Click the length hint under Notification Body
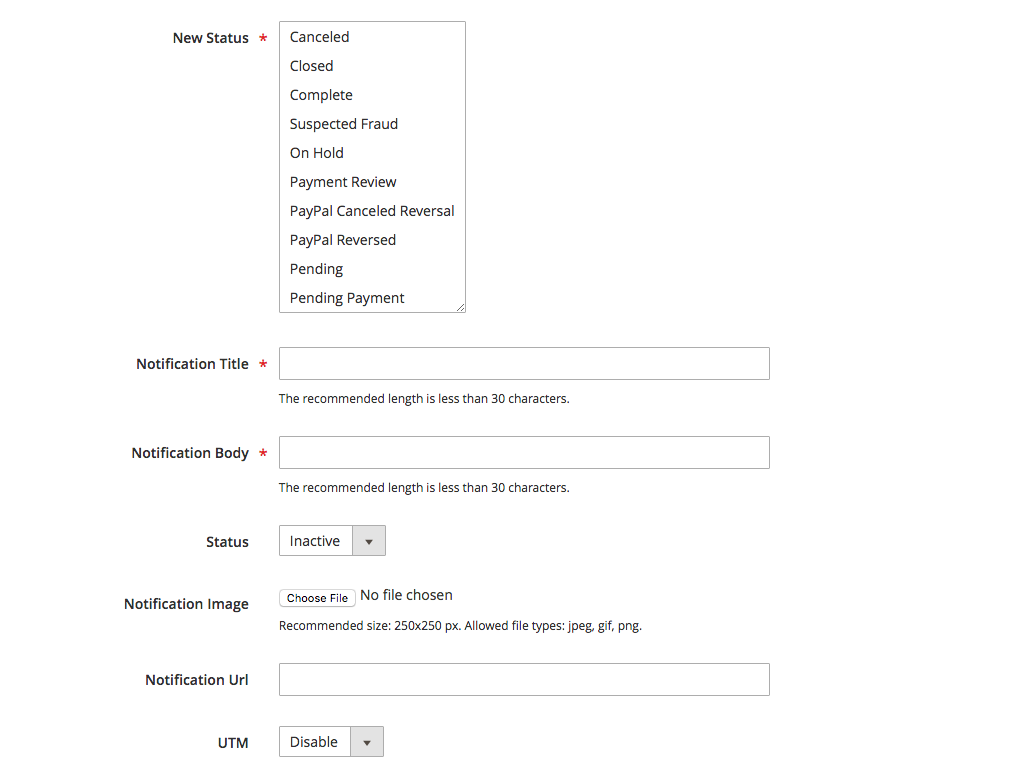 (424, 488)
